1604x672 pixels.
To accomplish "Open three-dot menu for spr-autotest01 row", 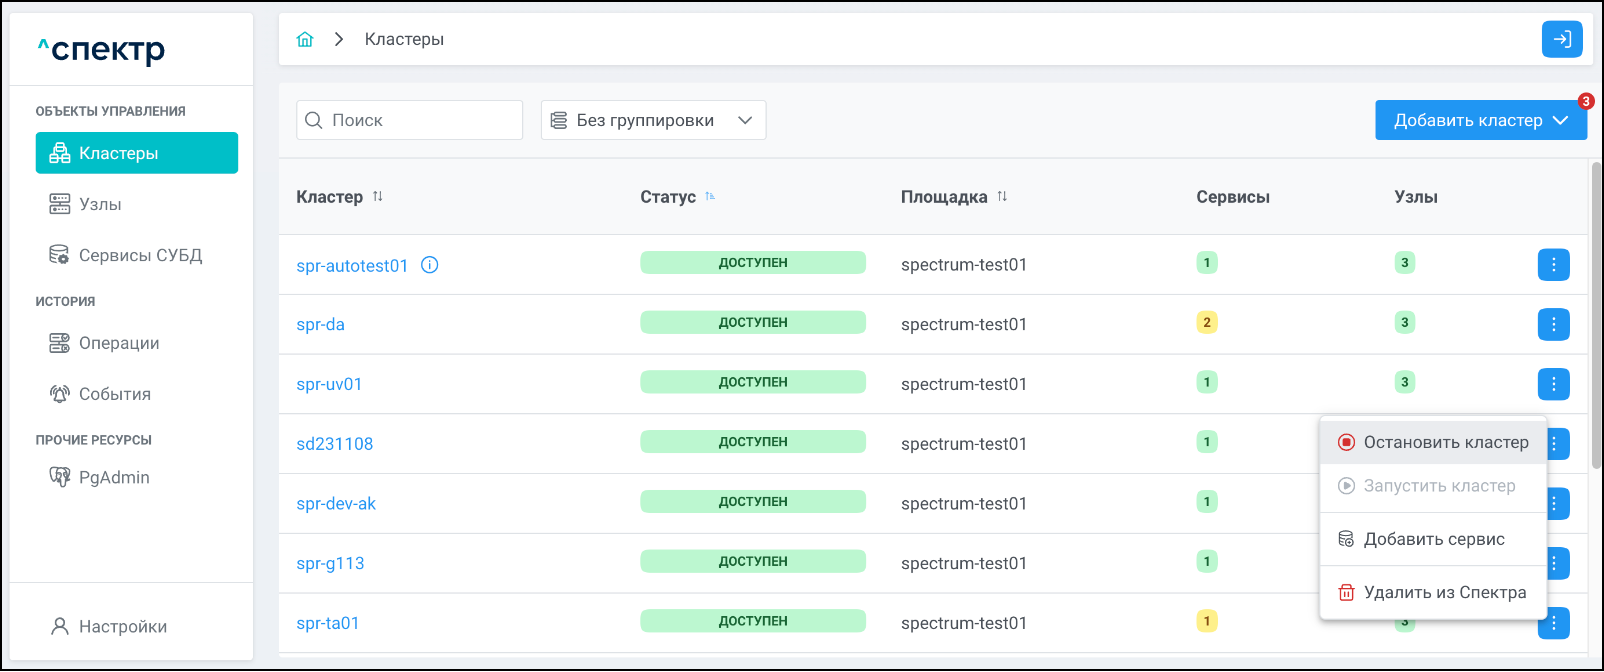I will (x=1553, y=265).
